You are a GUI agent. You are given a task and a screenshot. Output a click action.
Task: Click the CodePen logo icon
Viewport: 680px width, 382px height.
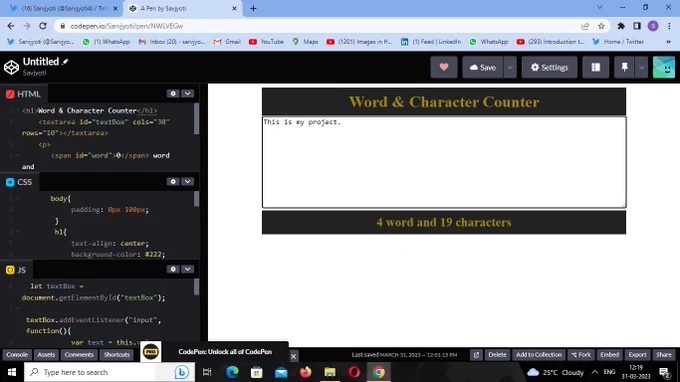tap(11, 67)
